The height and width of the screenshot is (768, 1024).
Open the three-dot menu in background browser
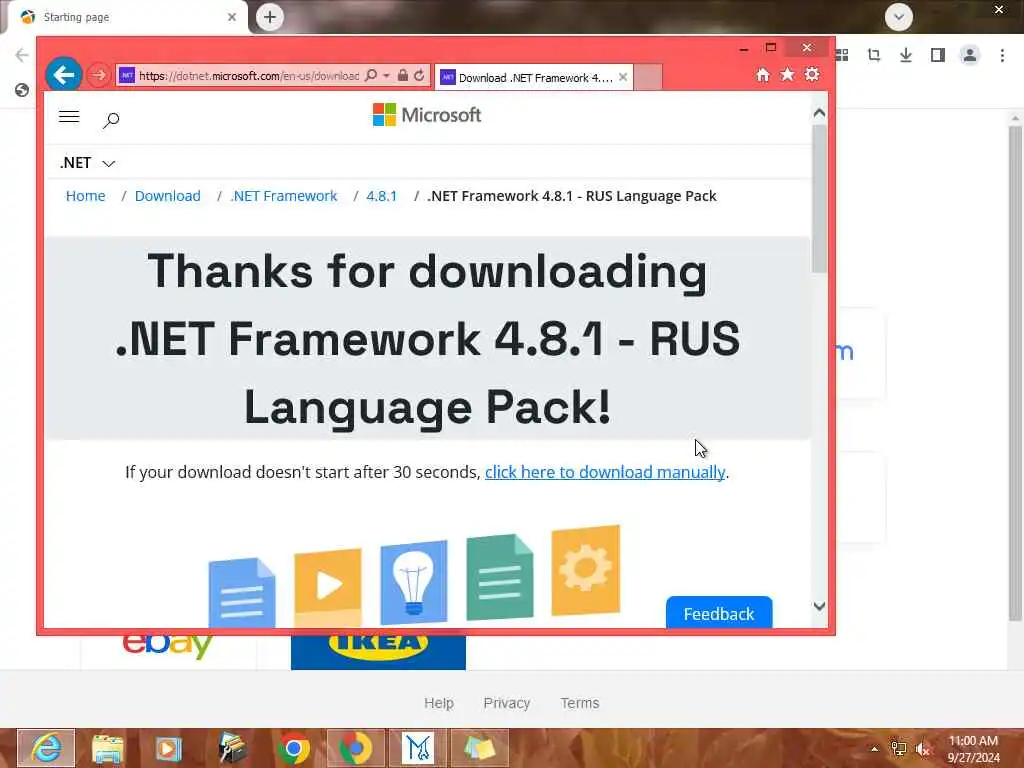tap(1002, 56)
